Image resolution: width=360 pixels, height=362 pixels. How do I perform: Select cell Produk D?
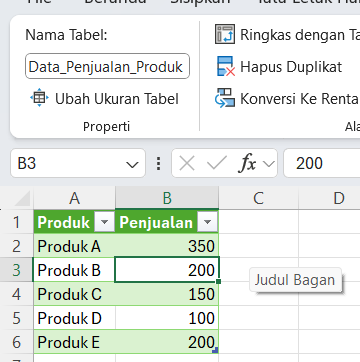pos(75,318)
